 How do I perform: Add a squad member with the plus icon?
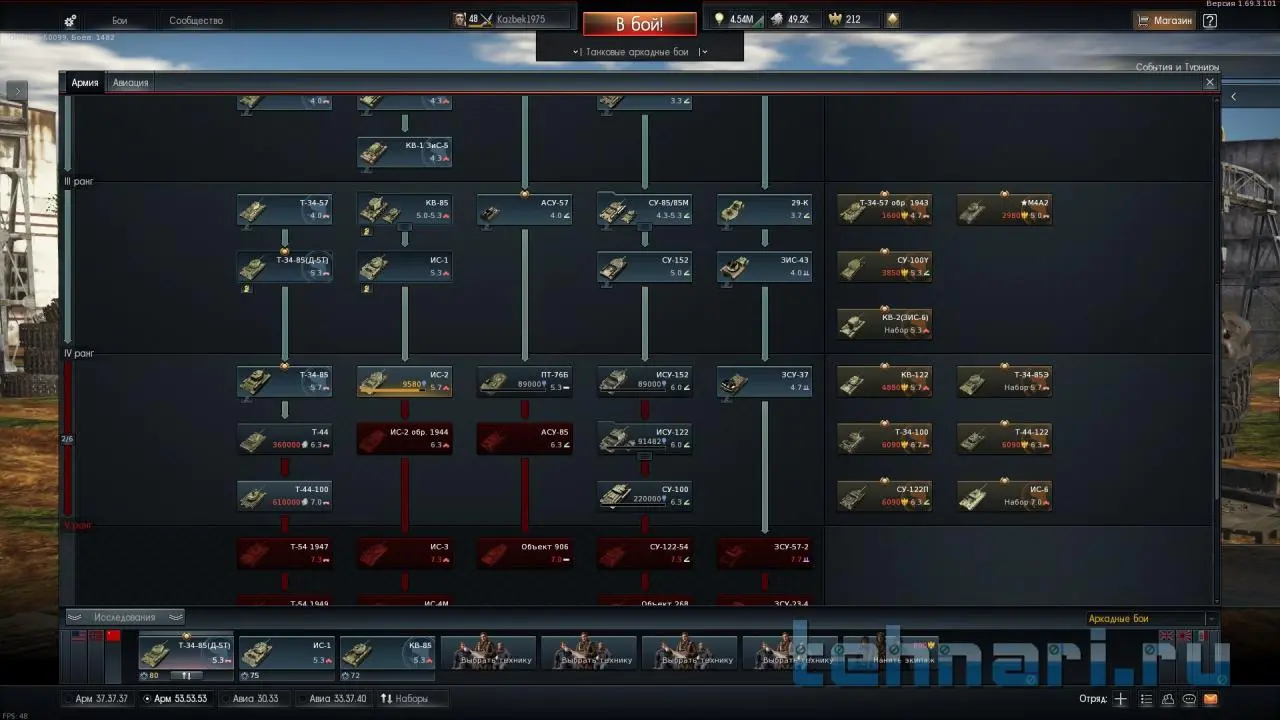(1121, 699)
